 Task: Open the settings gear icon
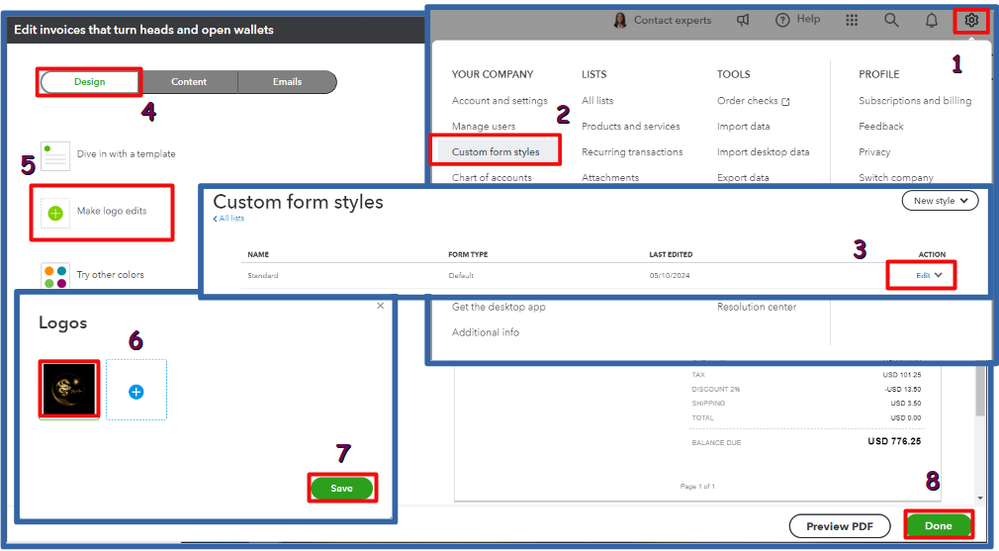click(x=971, y=20)
